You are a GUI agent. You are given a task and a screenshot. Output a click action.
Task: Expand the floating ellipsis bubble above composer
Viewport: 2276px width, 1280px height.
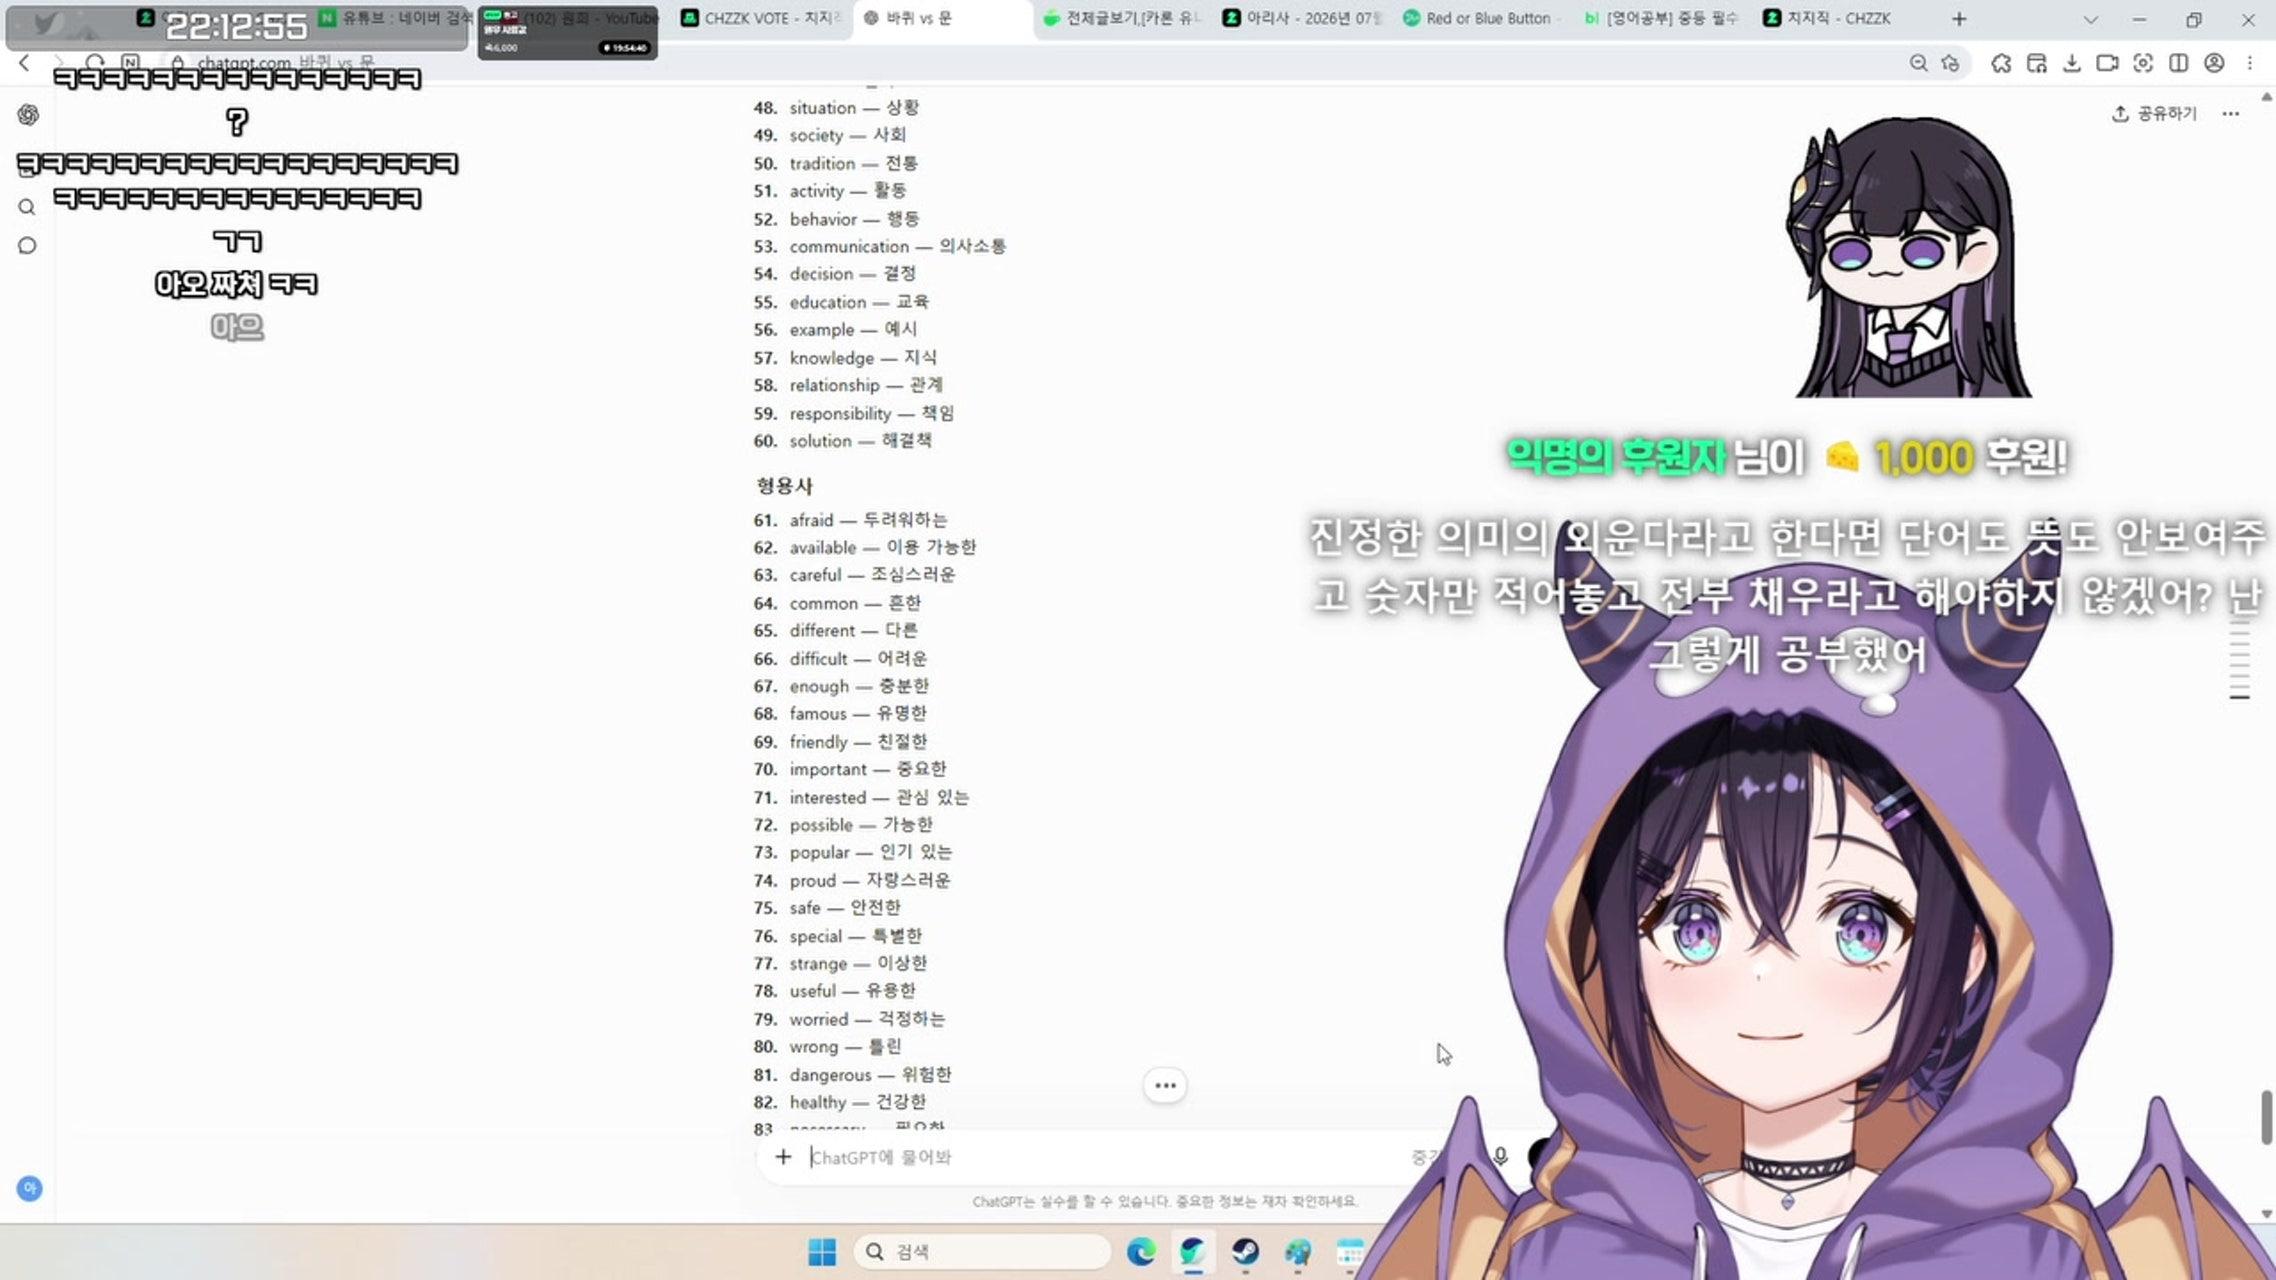[x=1165, y=1085]
